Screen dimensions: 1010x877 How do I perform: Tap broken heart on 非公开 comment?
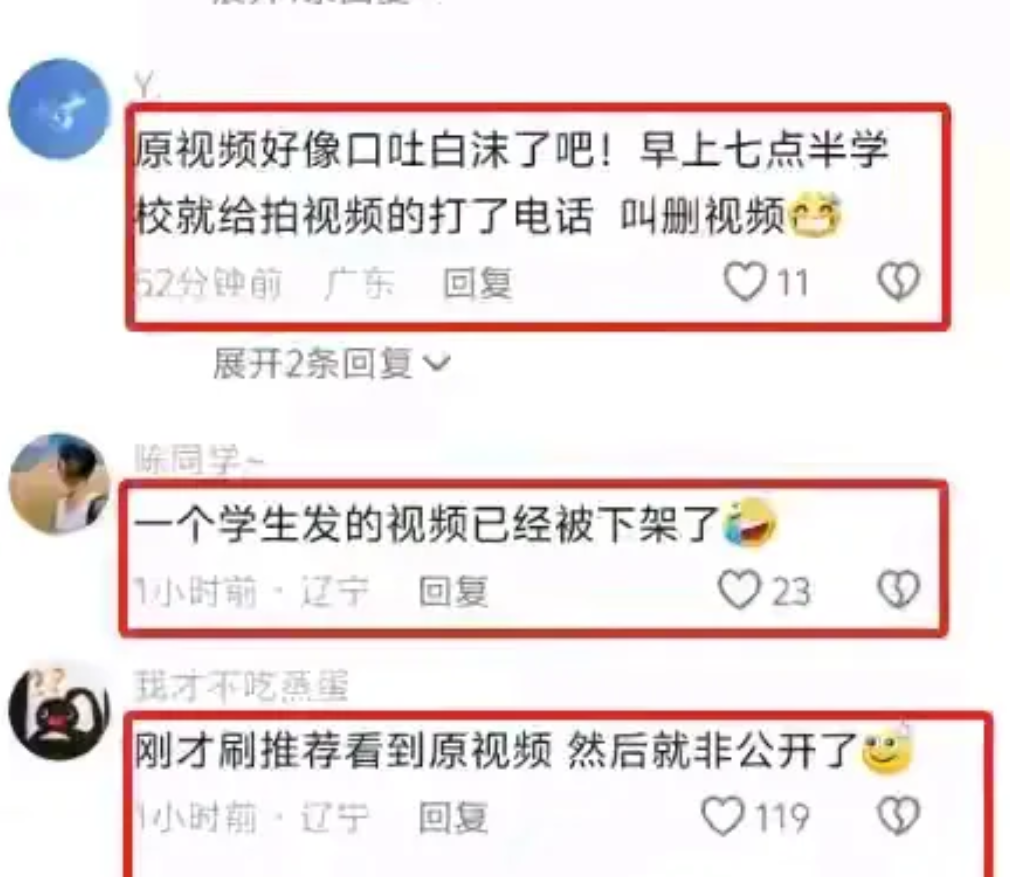pyautogui.click(x=899, y=816)
